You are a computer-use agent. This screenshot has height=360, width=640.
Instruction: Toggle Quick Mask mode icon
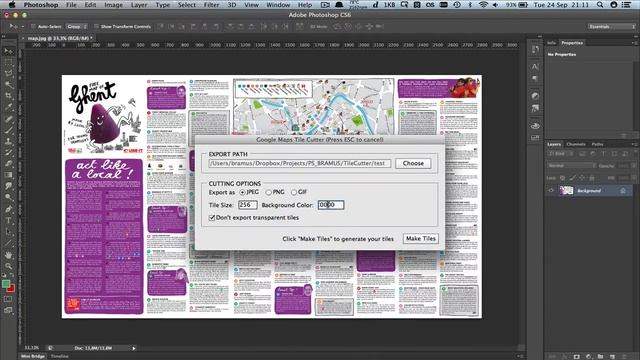click(8, 299)
